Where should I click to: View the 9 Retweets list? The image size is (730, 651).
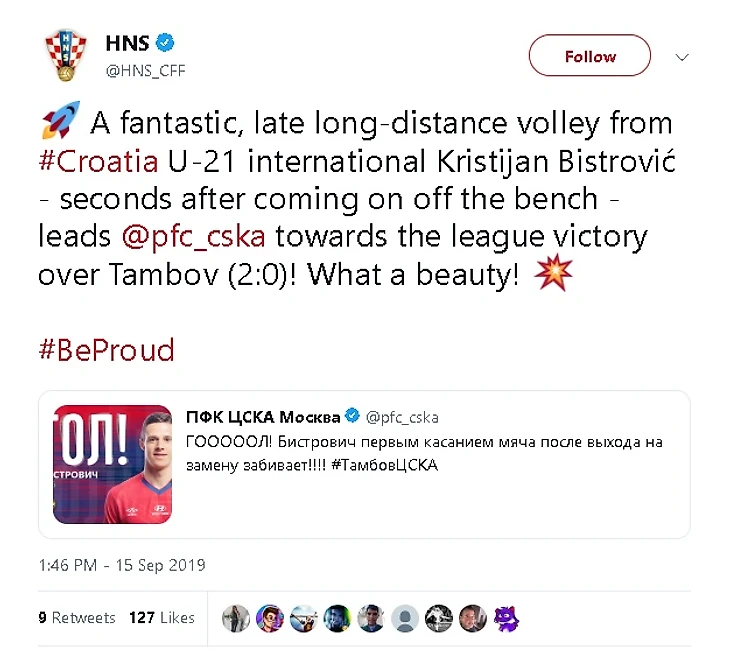point(77,617)
